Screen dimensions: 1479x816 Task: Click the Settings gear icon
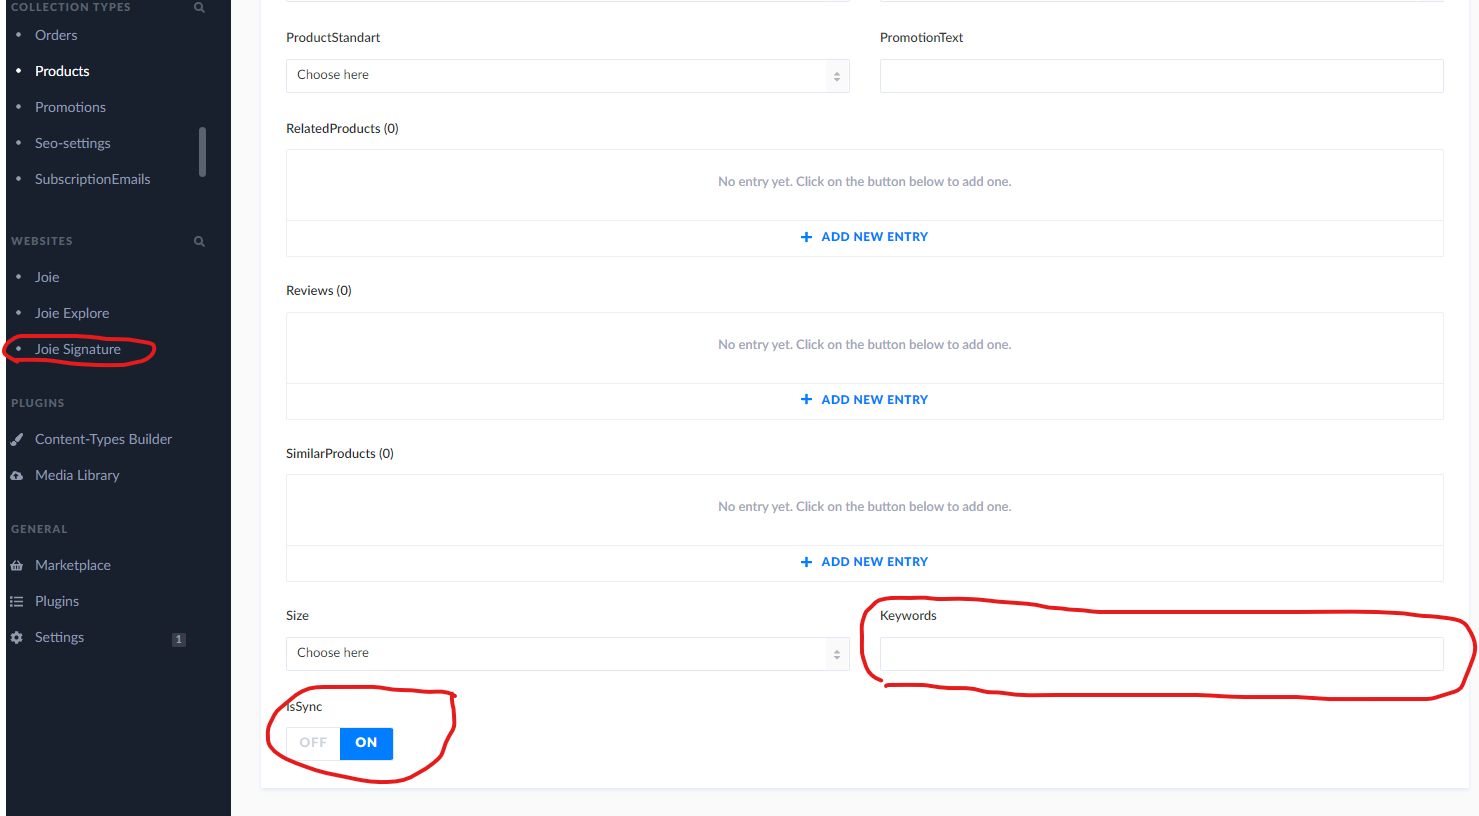pos(17,637)
